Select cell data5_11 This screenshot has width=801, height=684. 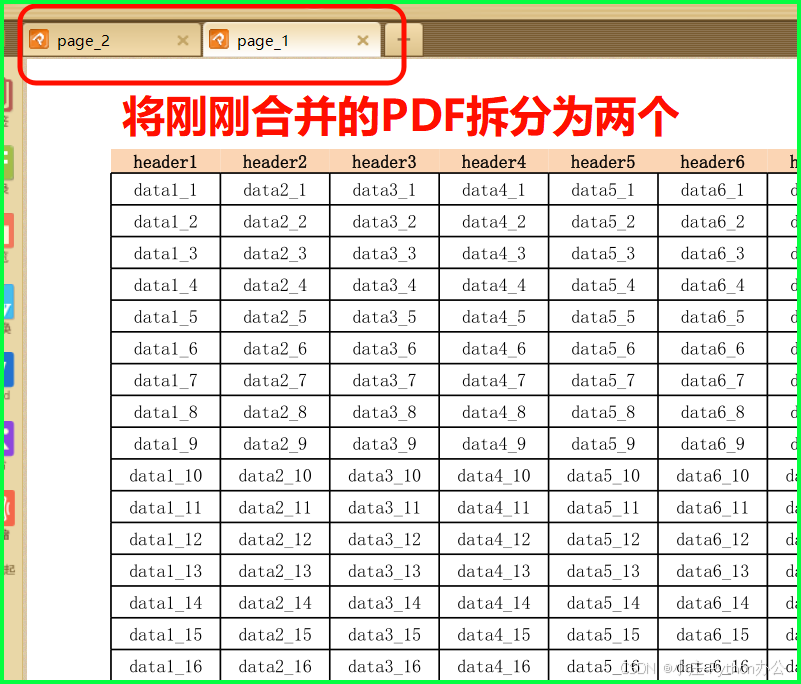(x=603, y=507)
